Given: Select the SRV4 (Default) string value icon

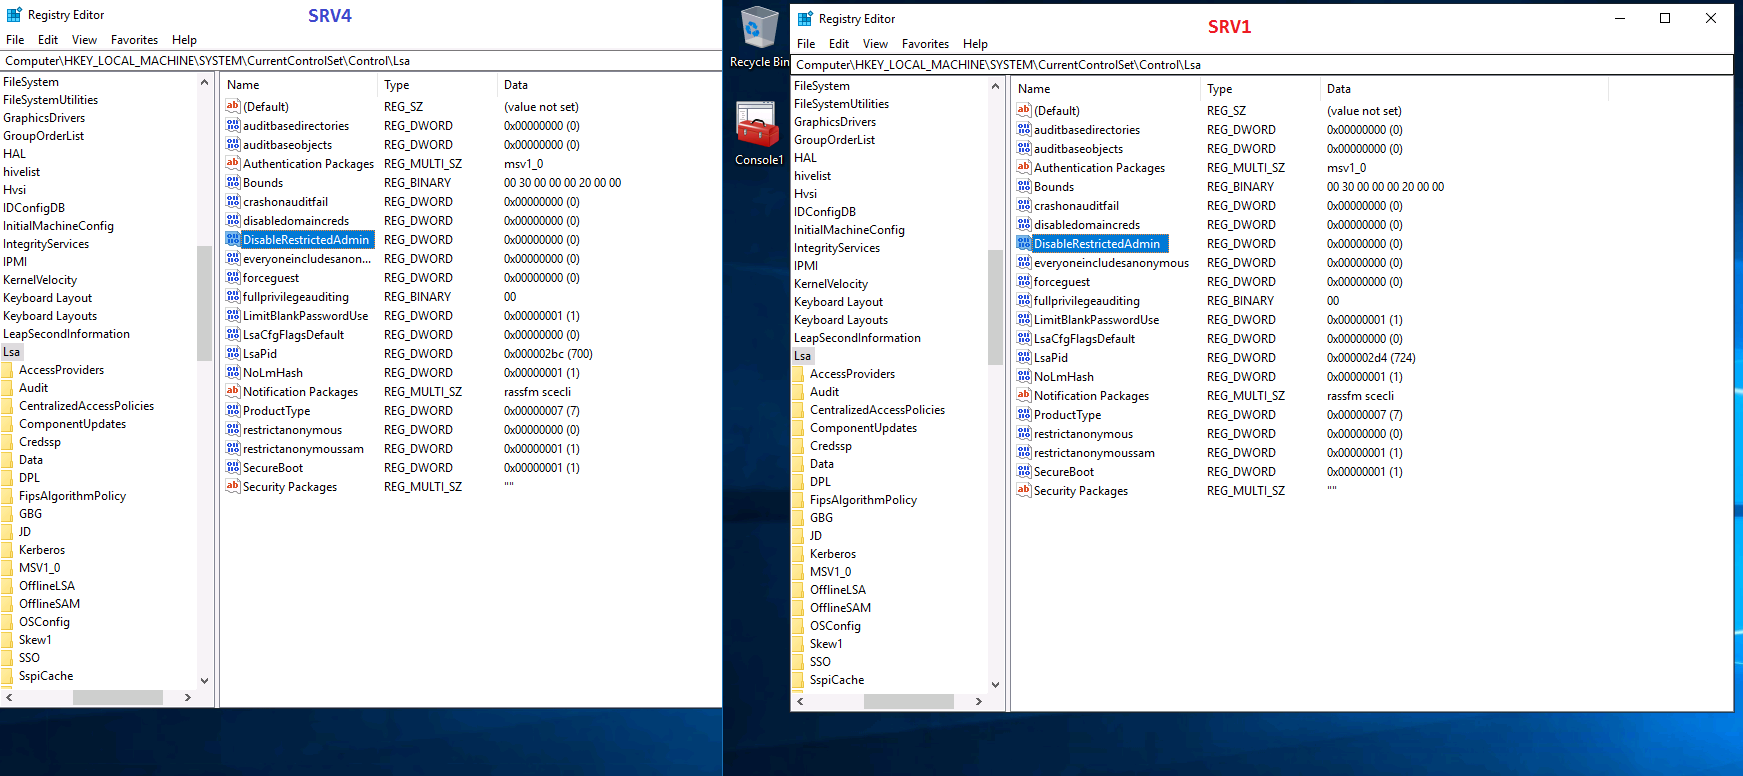Looking at the screenshot, I should click(x=233, y=106).
